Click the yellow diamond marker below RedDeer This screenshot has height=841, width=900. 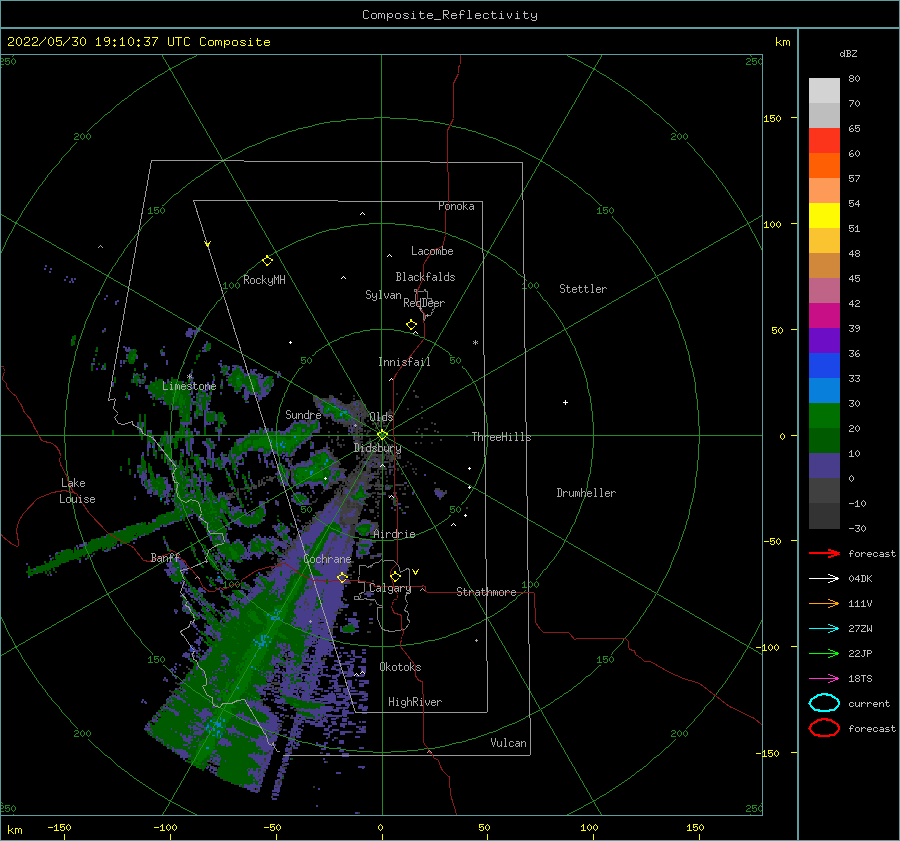coord(411,325)
